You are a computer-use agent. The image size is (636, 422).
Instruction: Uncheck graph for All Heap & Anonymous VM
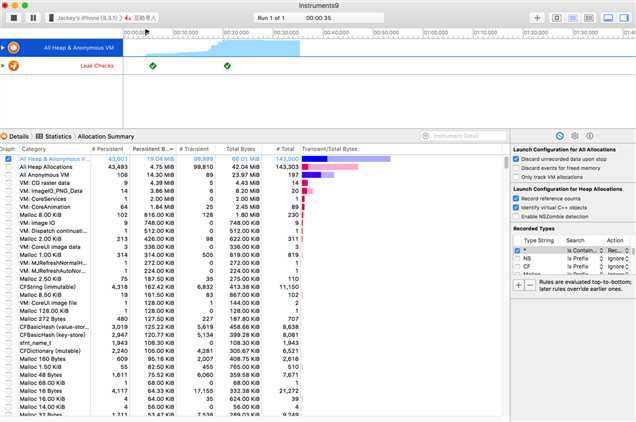[8, 159]
